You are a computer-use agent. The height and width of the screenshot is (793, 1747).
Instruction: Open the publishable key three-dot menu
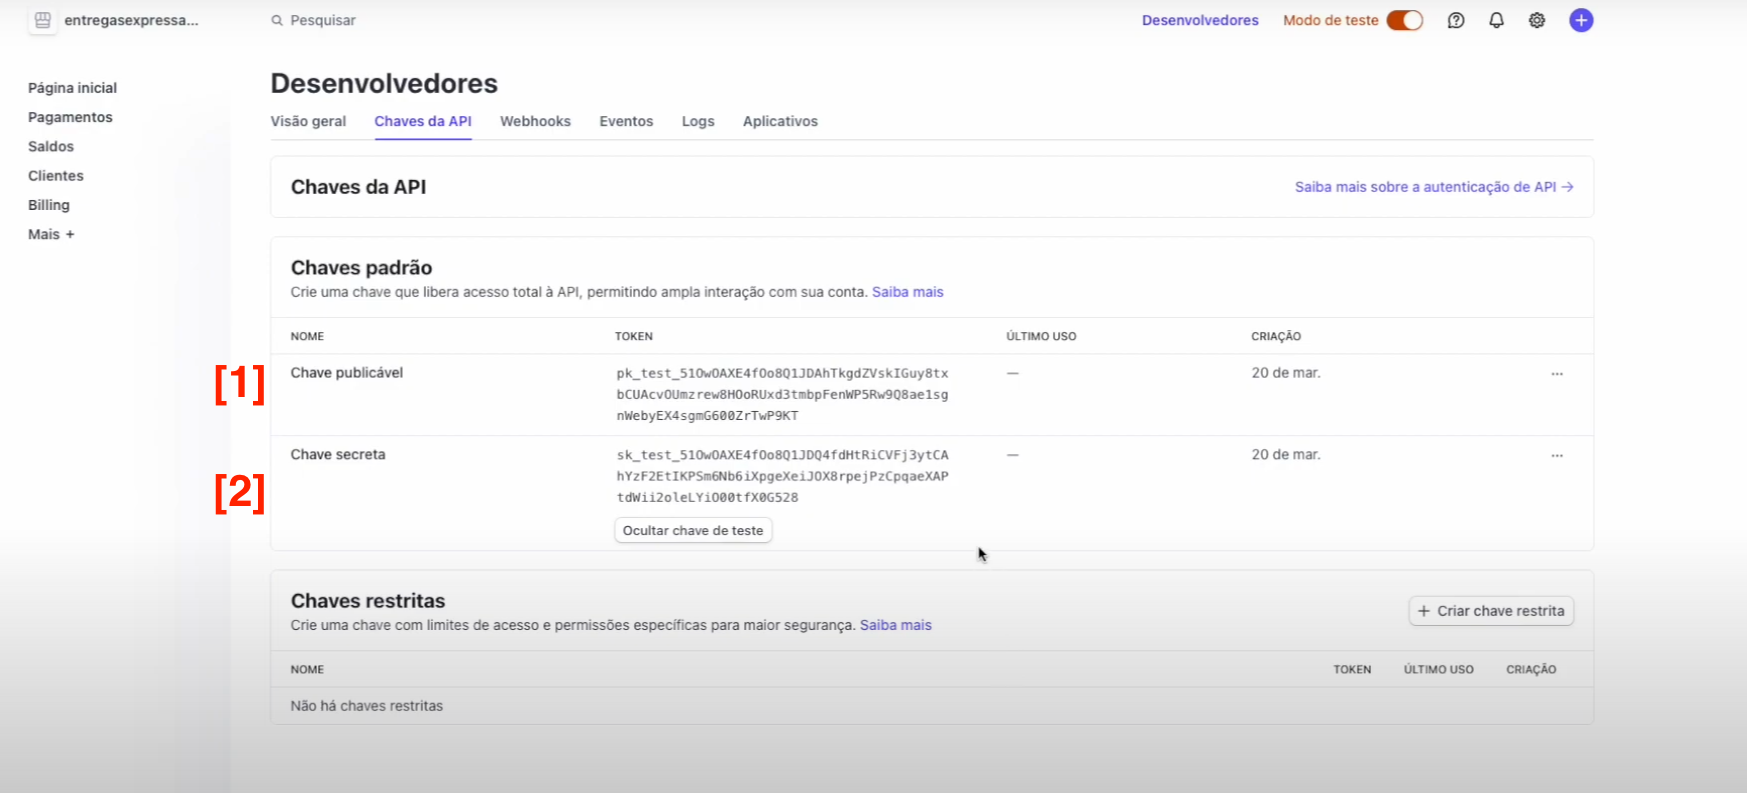pyautogui.click(x=1557, y=374)
